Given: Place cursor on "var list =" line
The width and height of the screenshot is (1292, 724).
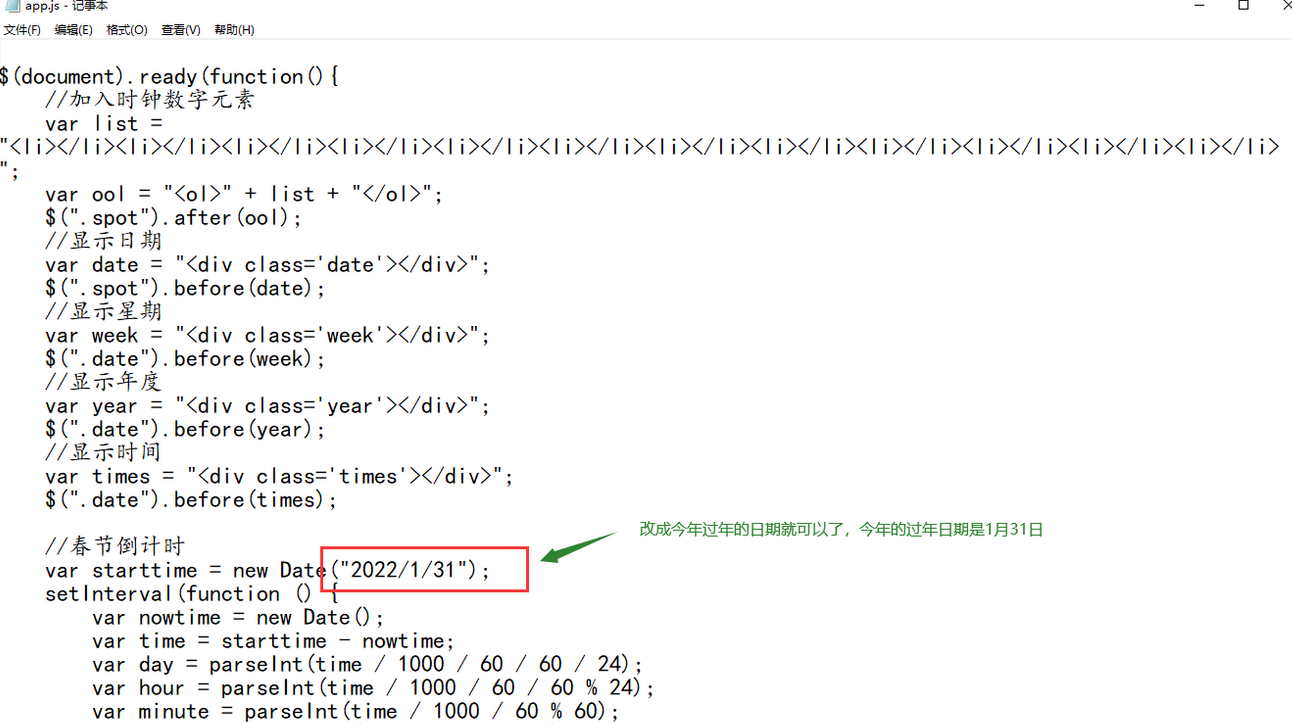Looking at the screenshot, I should [104, 124].
